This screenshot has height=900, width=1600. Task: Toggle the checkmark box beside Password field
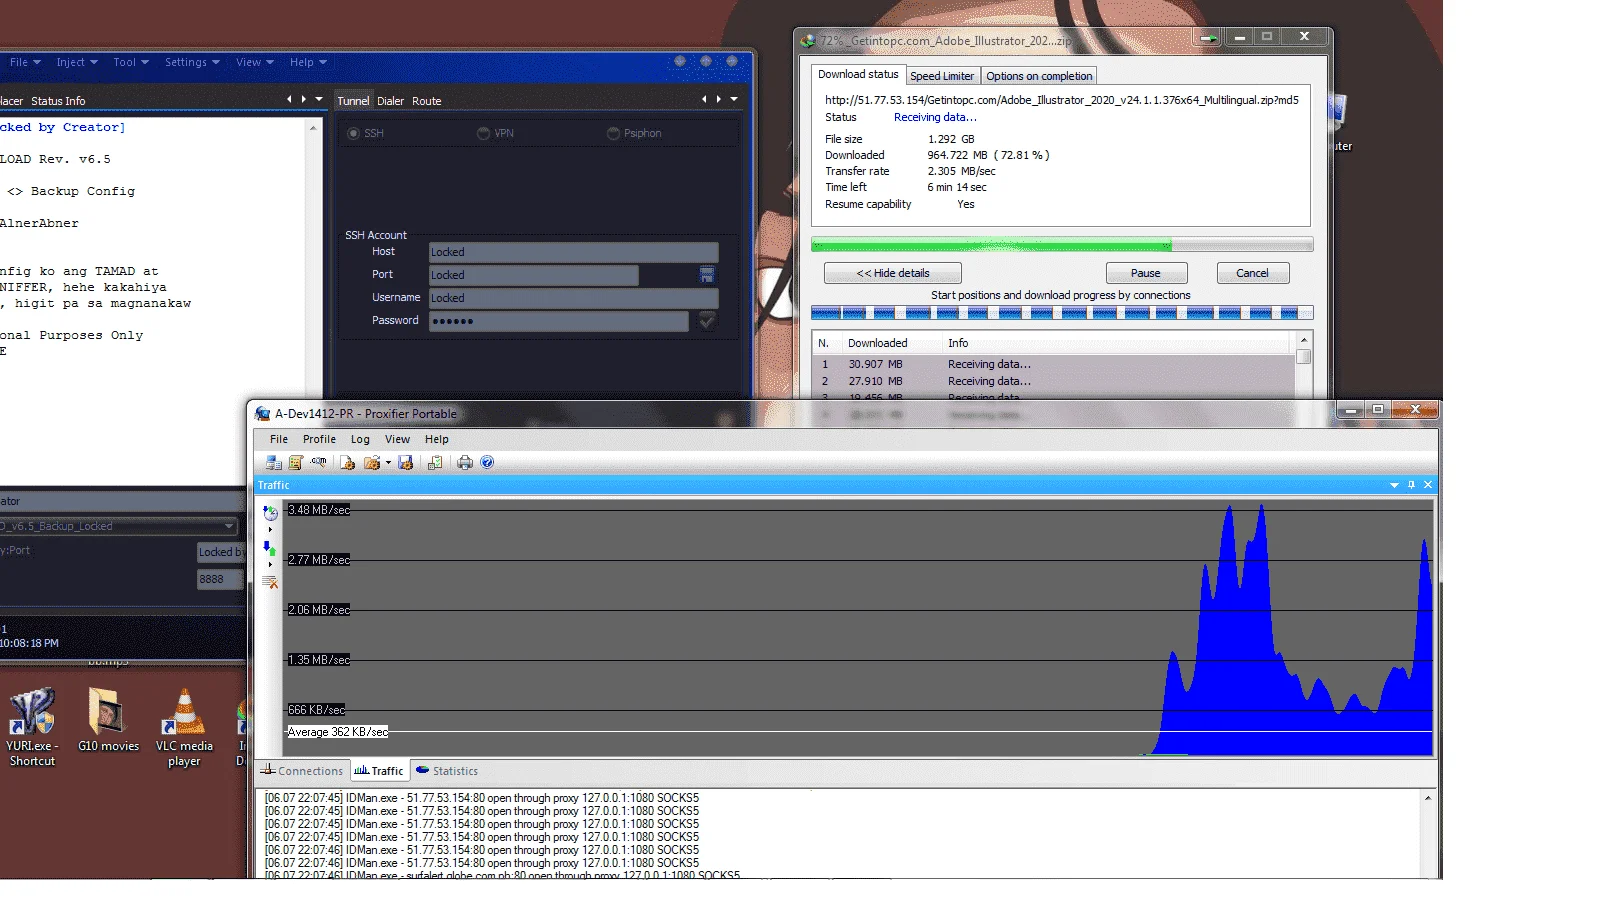point(707,321)
